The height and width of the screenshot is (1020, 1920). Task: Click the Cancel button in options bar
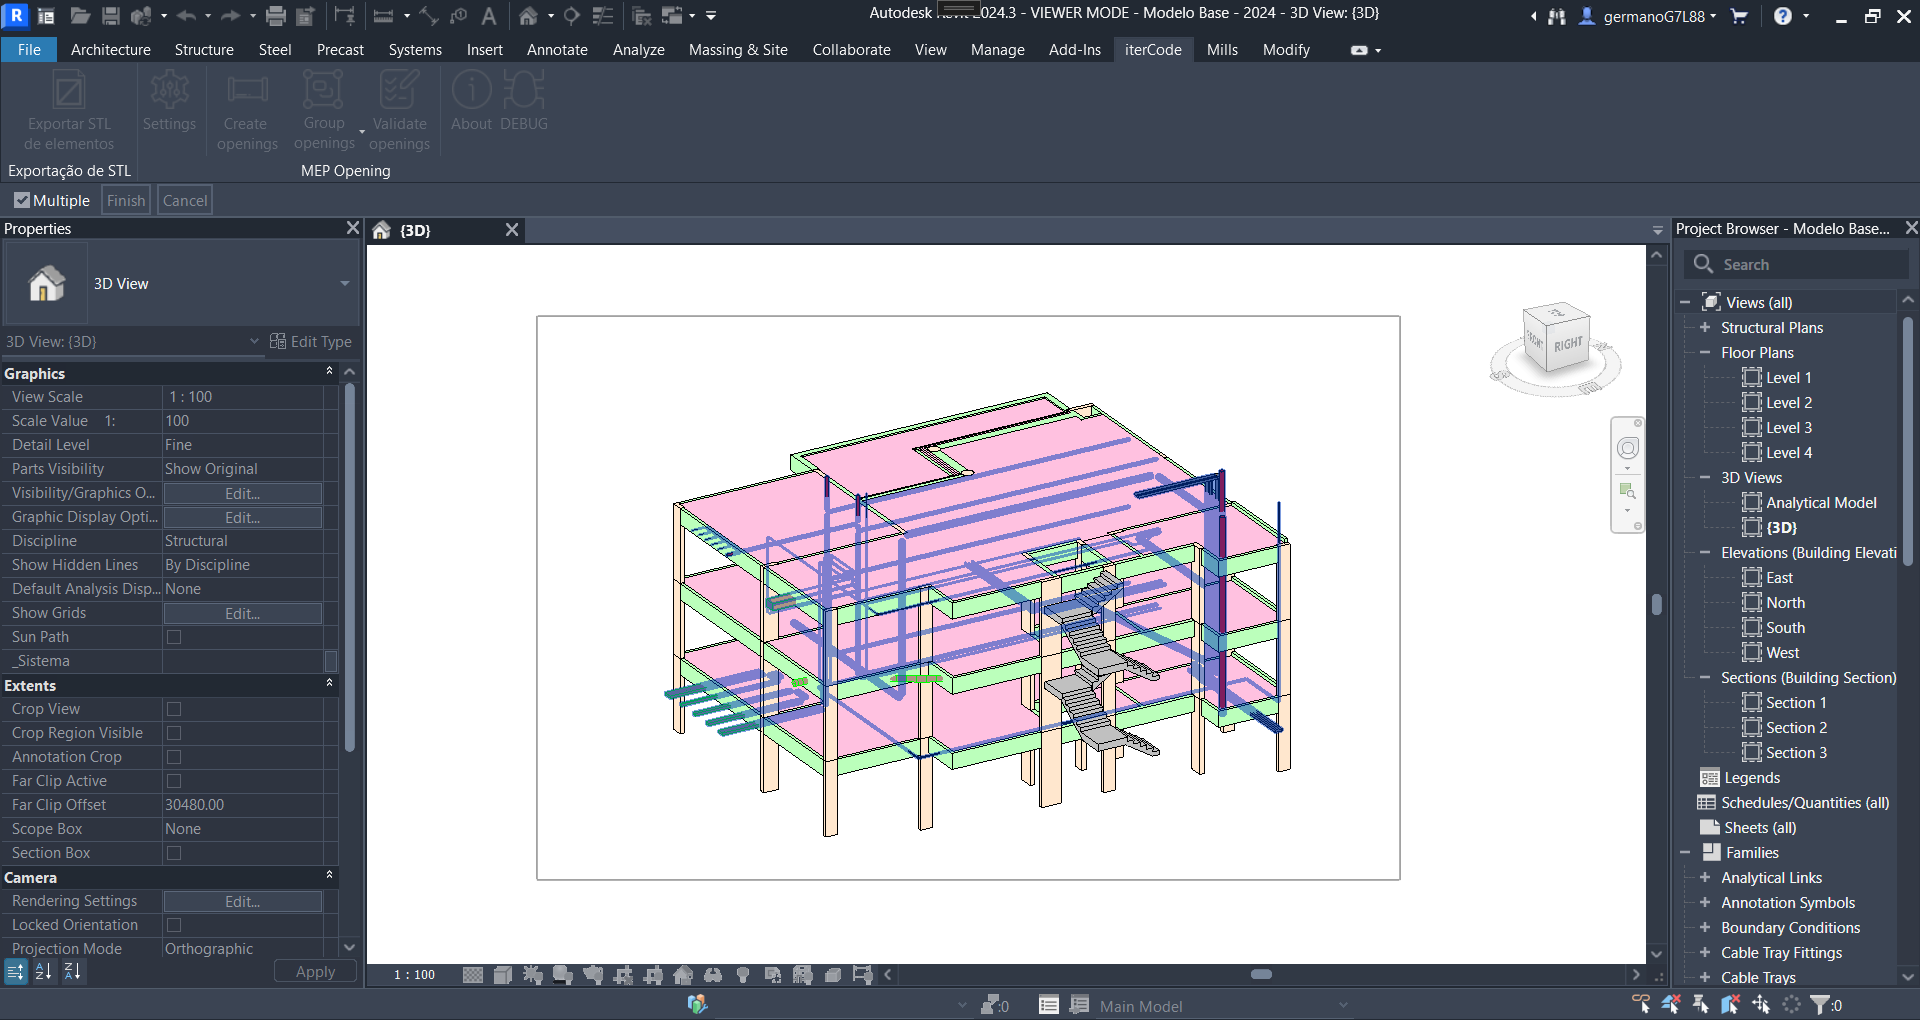point(185,200)
